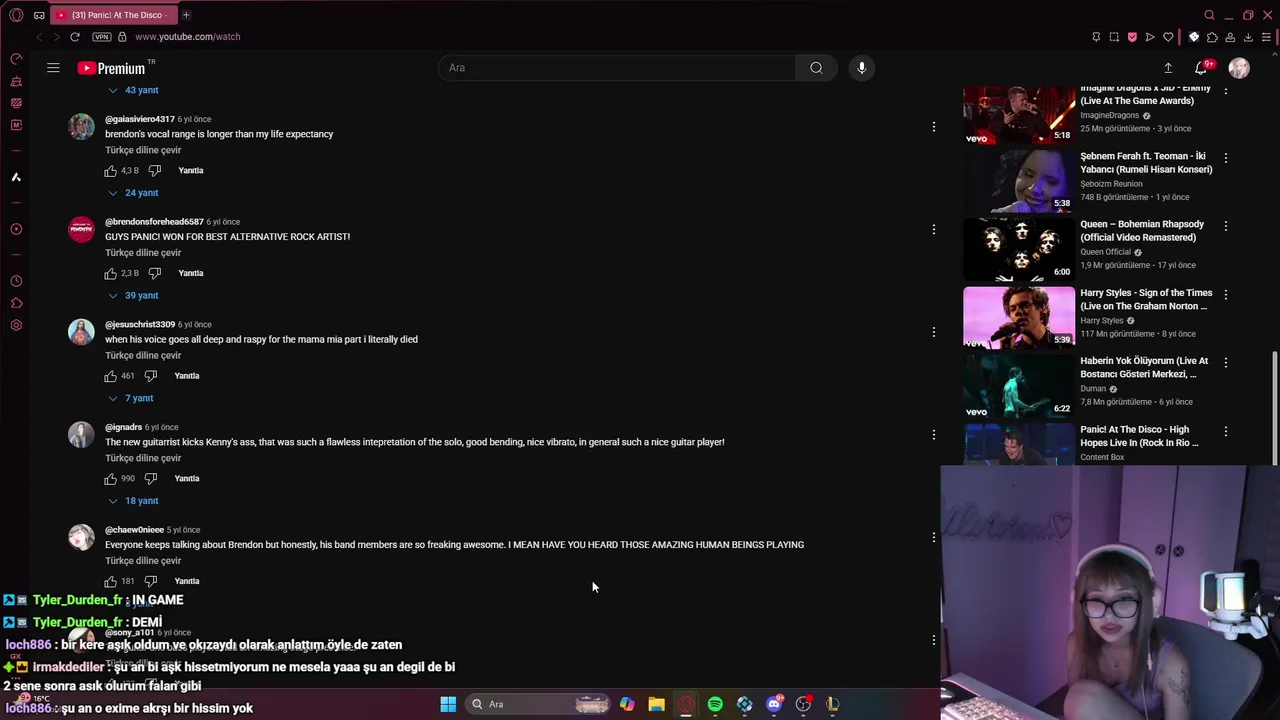The image size is (1280, 720).
Task: Open Panic! At The Disco High Hopes title
Action: tap(1139, 436)
